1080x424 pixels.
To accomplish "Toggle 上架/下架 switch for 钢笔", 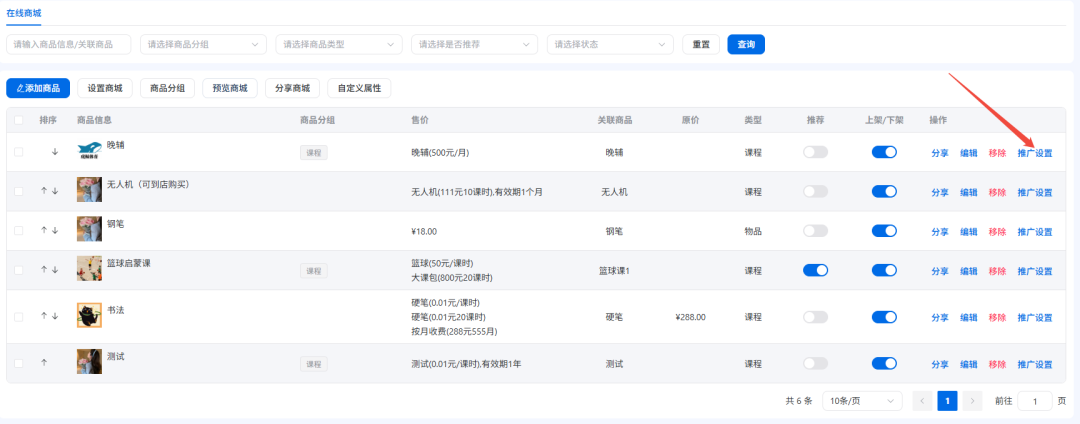I will tap(884, 230).
